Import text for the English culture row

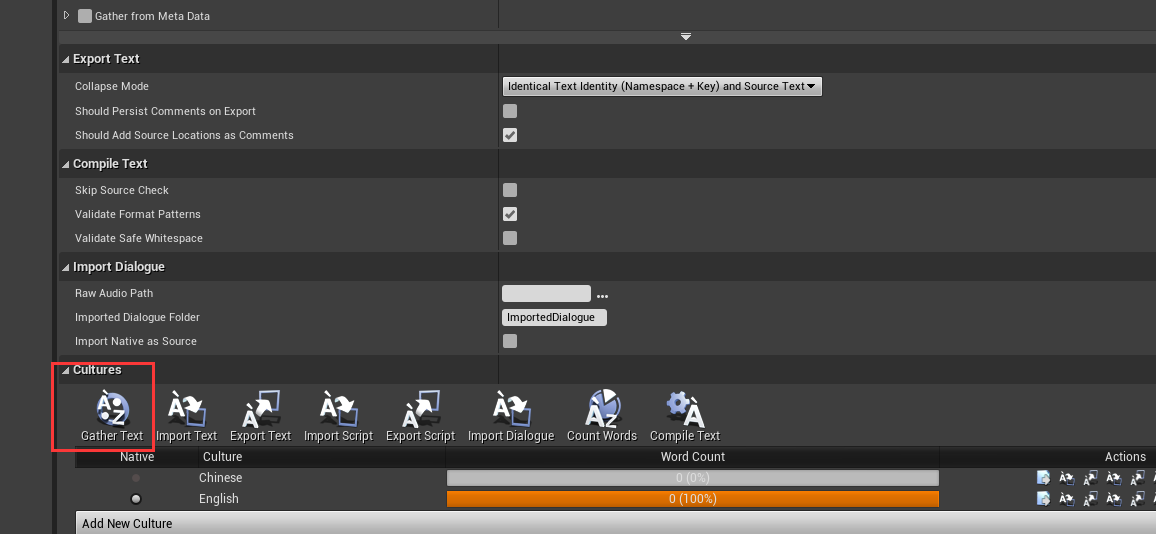pos(1067,499)
